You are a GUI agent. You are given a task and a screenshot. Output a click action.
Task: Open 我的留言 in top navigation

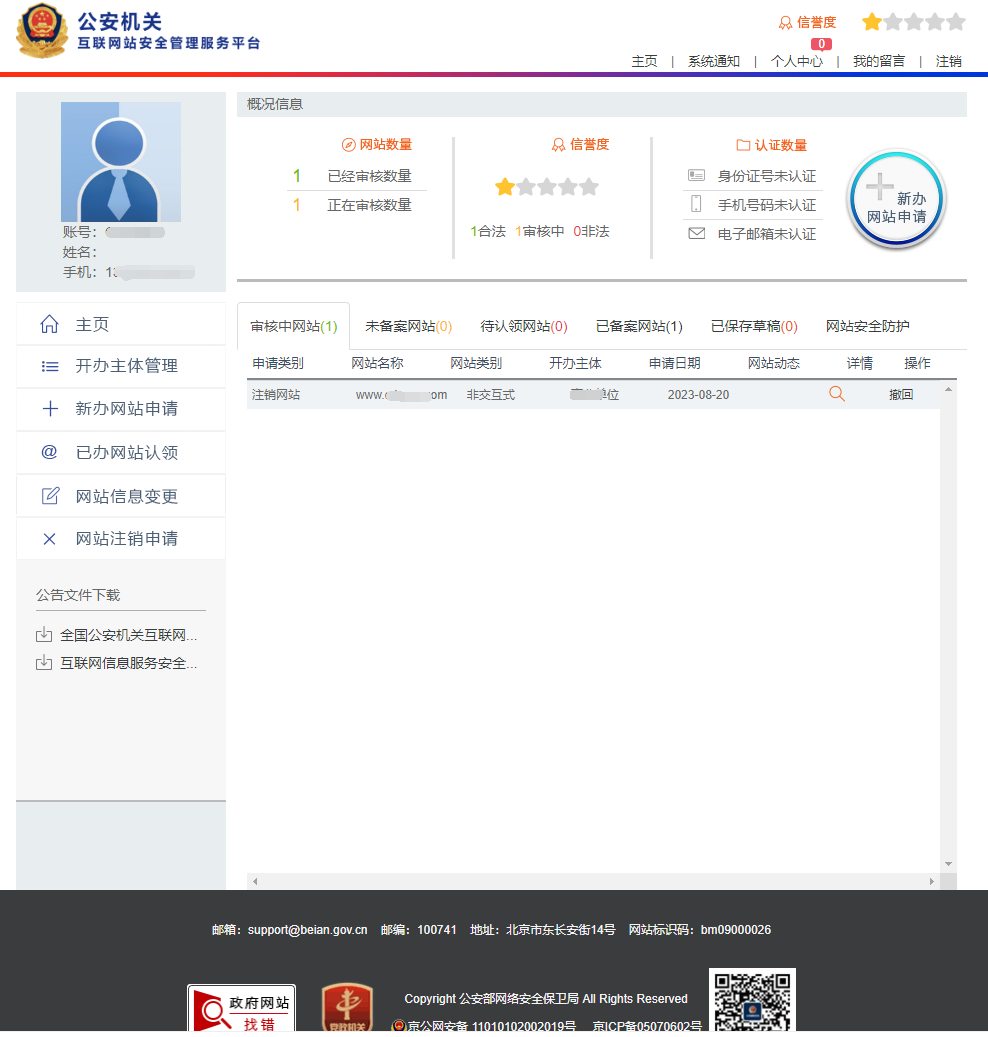click(x=879, y=62)
